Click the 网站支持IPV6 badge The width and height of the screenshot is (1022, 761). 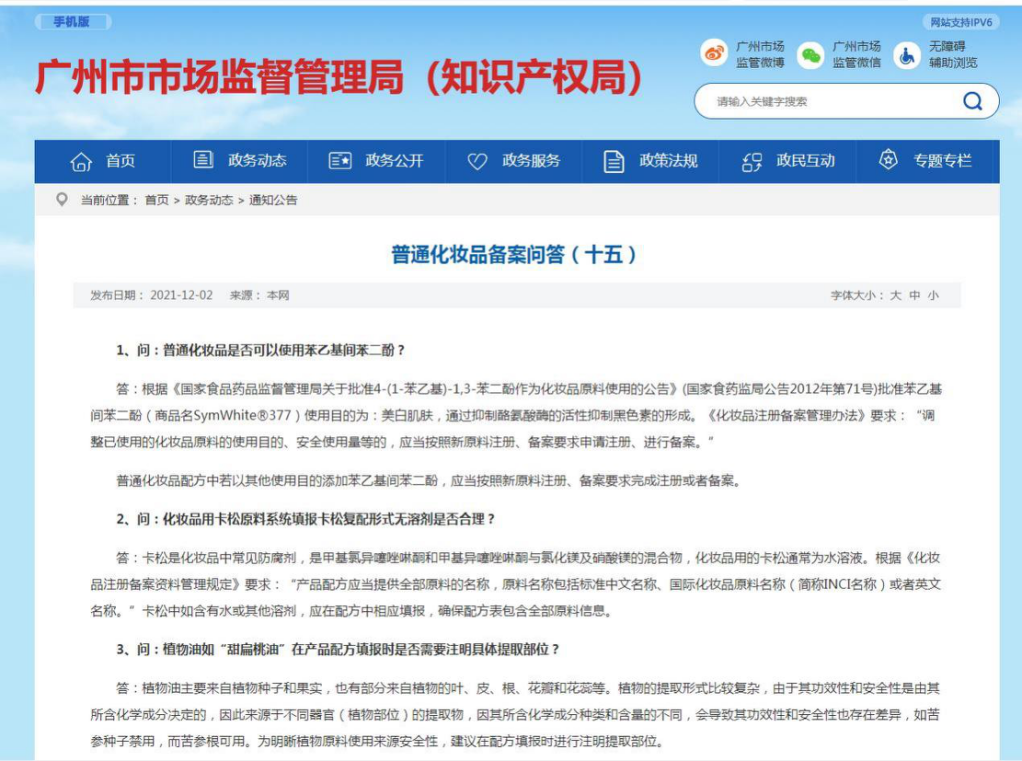[961, 22]
